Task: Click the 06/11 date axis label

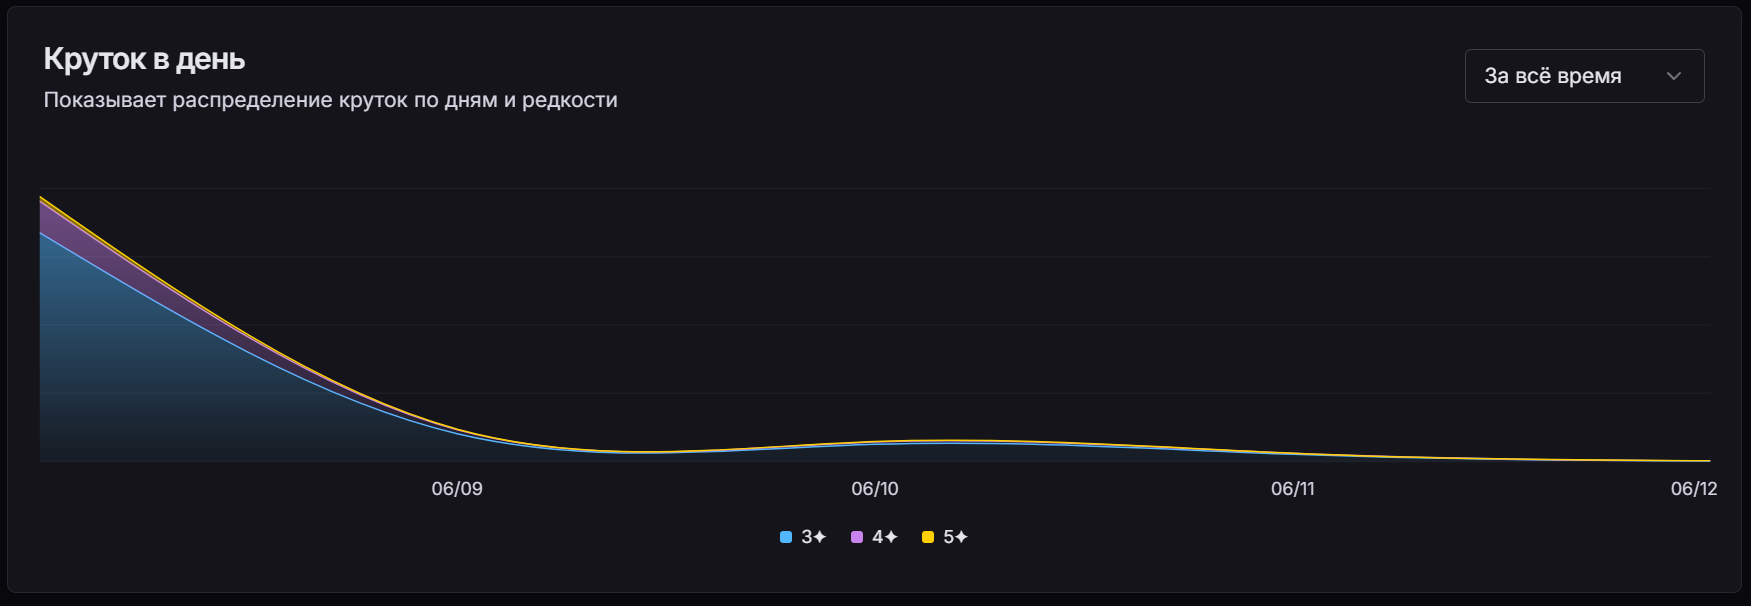Action: 1293,489
